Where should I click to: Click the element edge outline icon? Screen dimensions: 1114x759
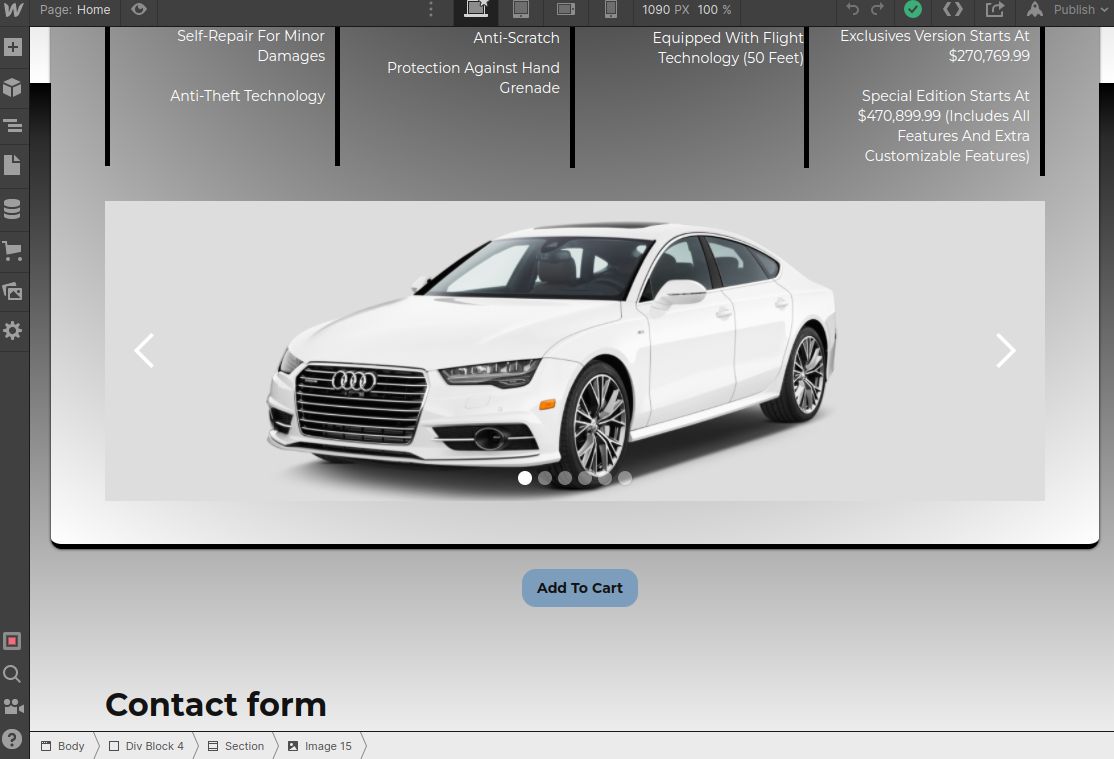click(x=12, y=641)
